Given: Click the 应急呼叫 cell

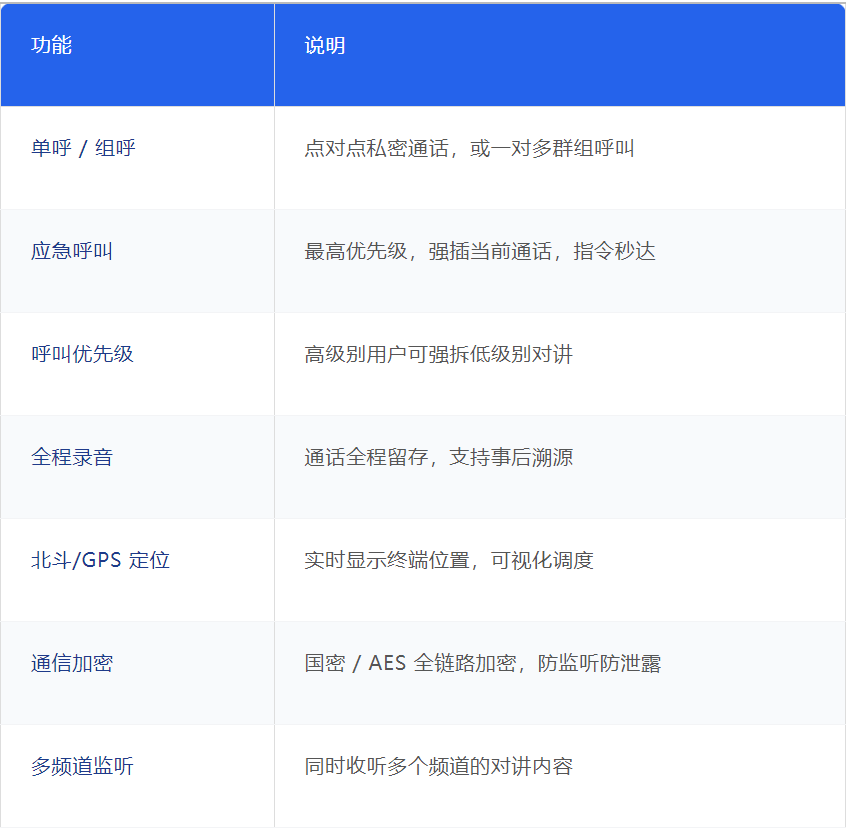Looking at the screenshot, I should pos(138,261).
